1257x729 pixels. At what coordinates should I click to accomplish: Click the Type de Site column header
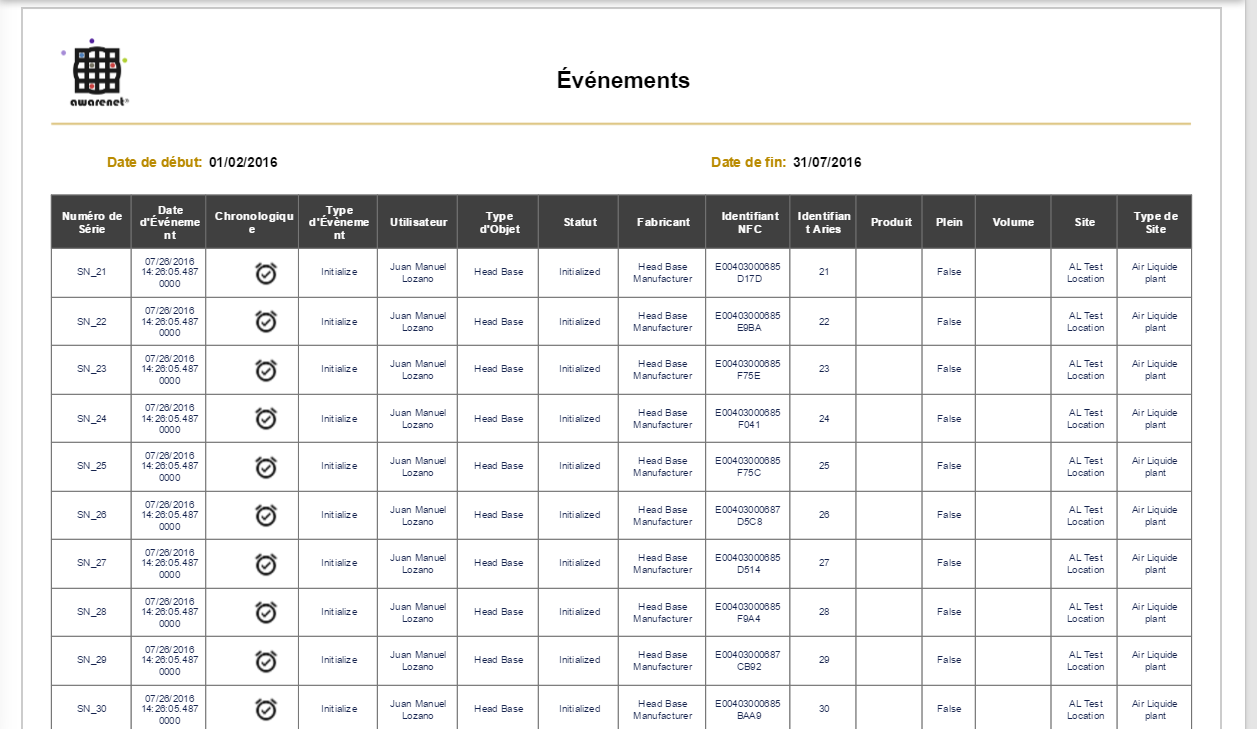click(1155, 222)
